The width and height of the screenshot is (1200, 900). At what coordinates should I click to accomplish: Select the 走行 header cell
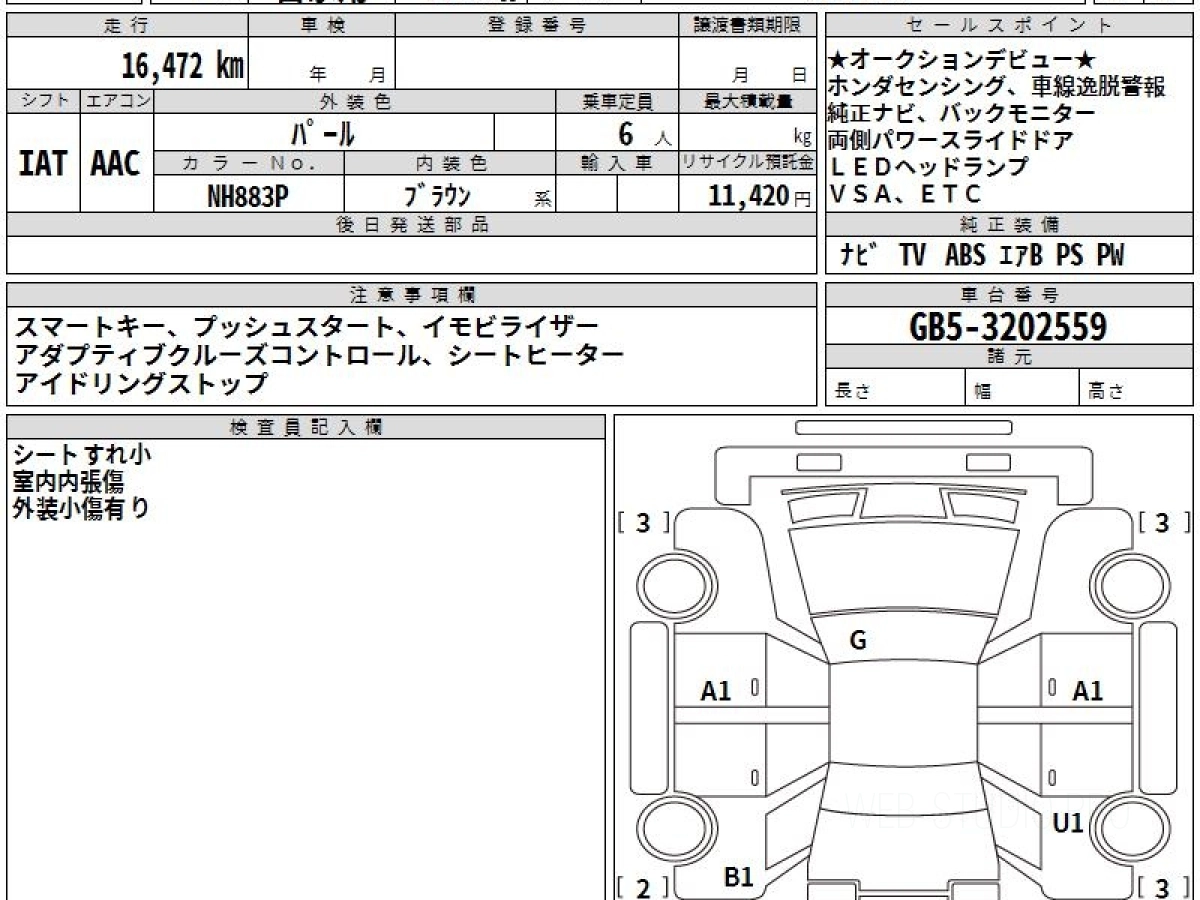coord(127,26)
